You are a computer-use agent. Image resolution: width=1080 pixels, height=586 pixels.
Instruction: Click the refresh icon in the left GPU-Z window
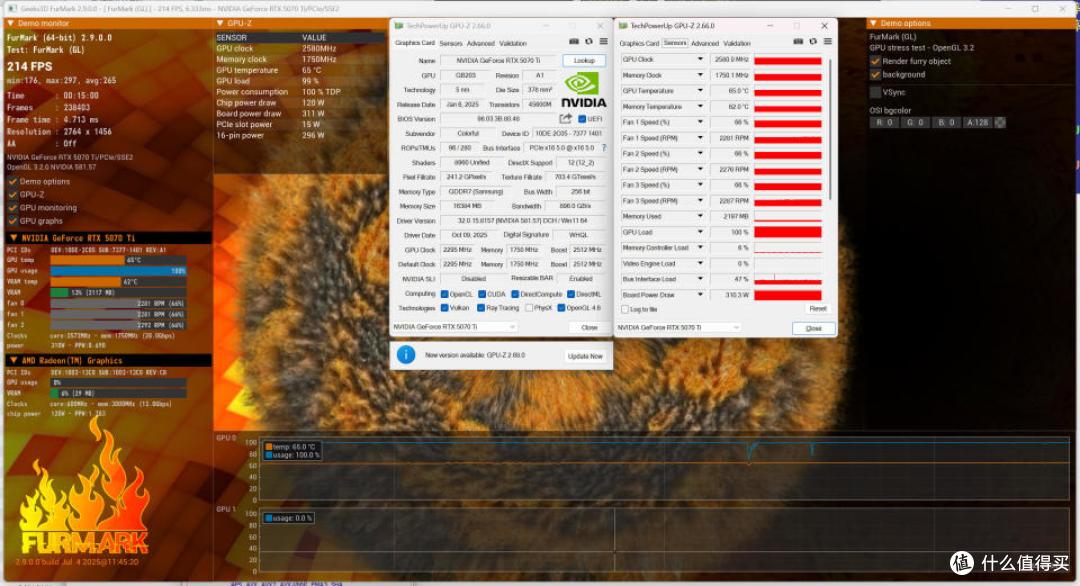[x=589, y=42]
